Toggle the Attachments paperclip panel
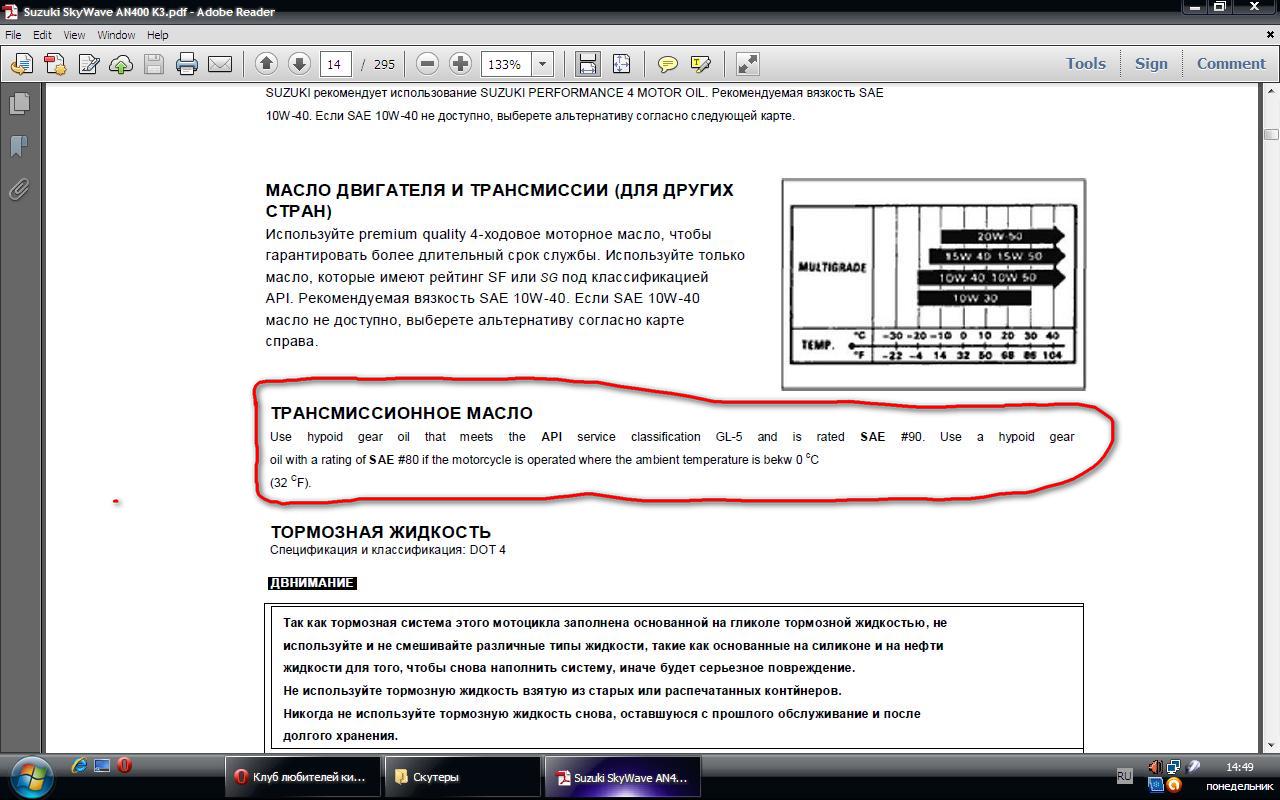 tap(19, 189)
